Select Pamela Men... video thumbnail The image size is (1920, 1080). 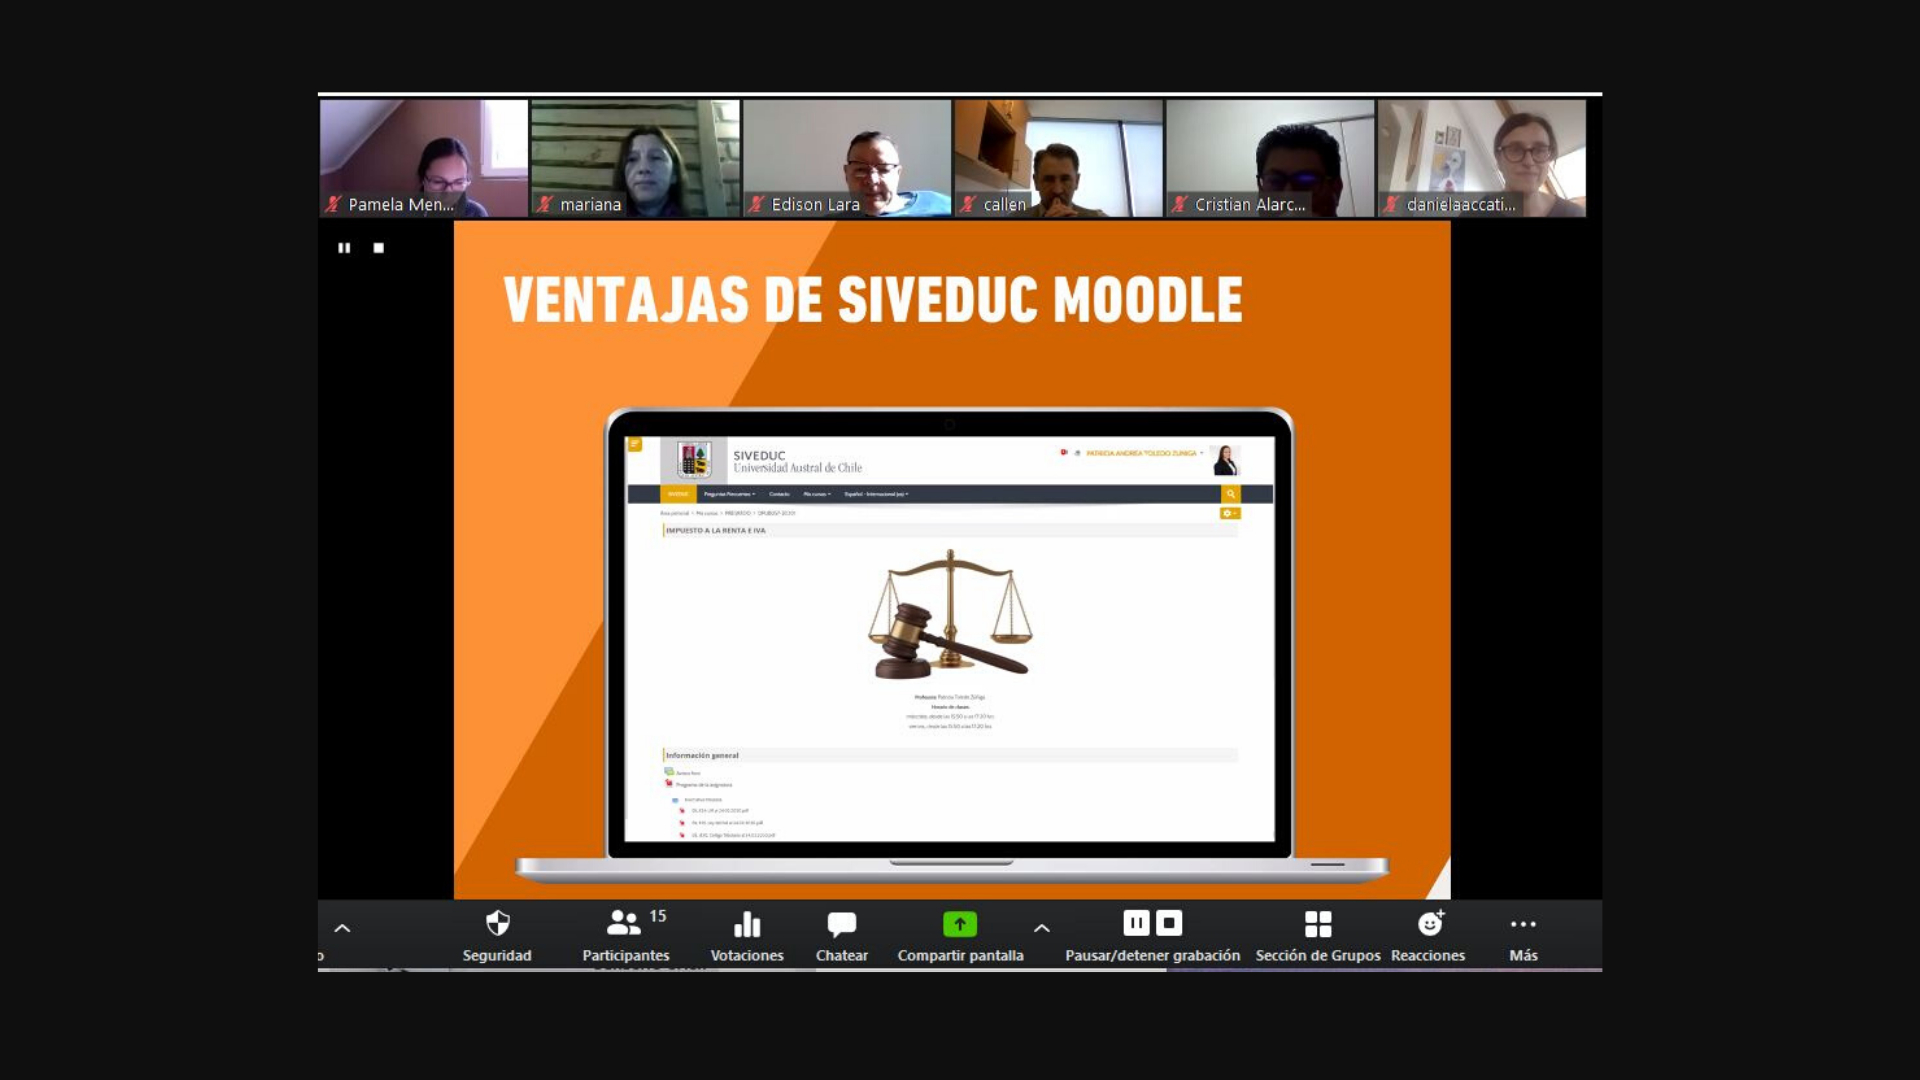(x=424, y=157)
